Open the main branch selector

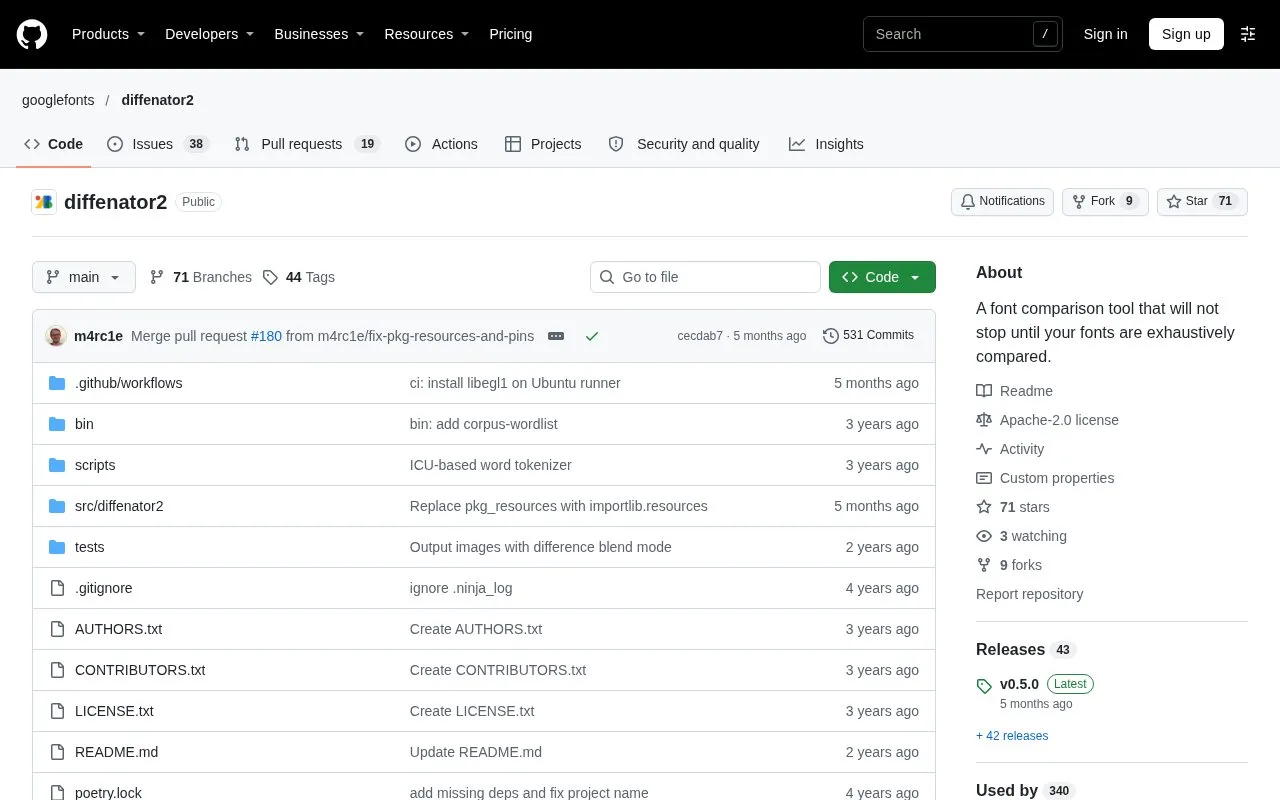tap(84, 277)
